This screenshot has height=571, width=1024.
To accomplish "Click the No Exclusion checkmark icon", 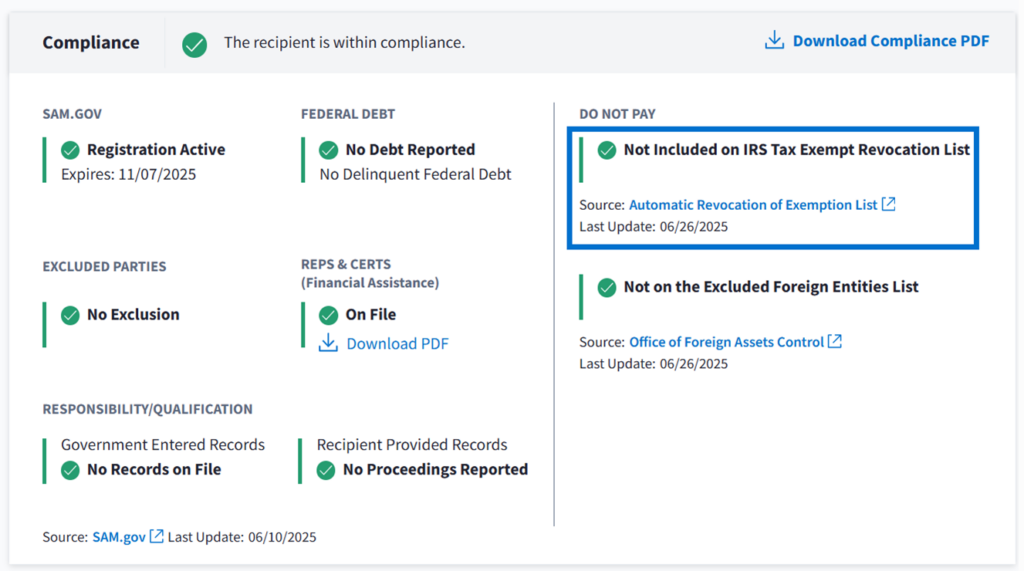I will click(x=70, y=315).
